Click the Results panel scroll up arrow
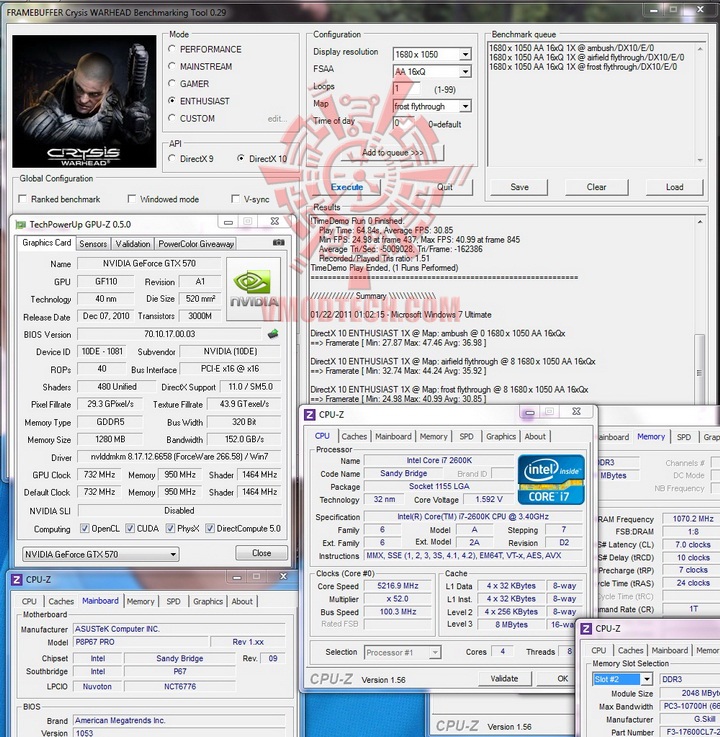Screen dimensions: 720x737 pyautogui.click(x=700, y=222)
